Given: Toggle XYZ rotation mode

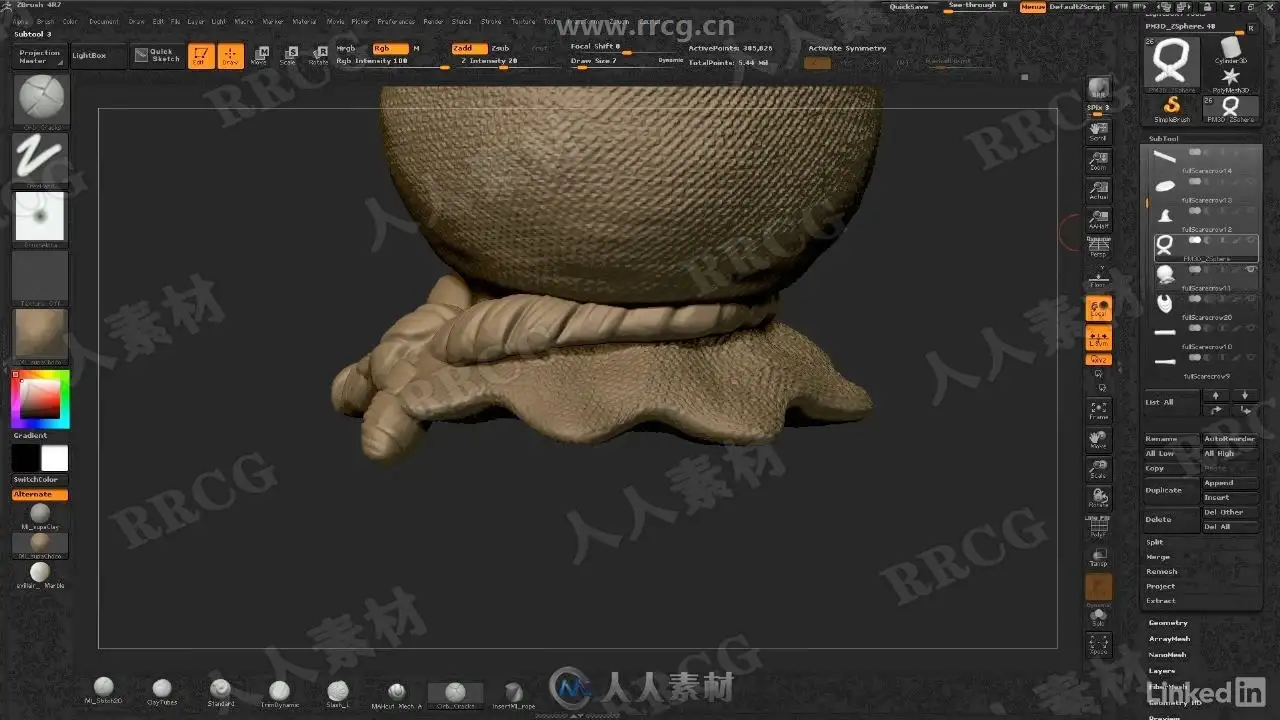Looking at the screenshot, I should [x=1098, y=359].
